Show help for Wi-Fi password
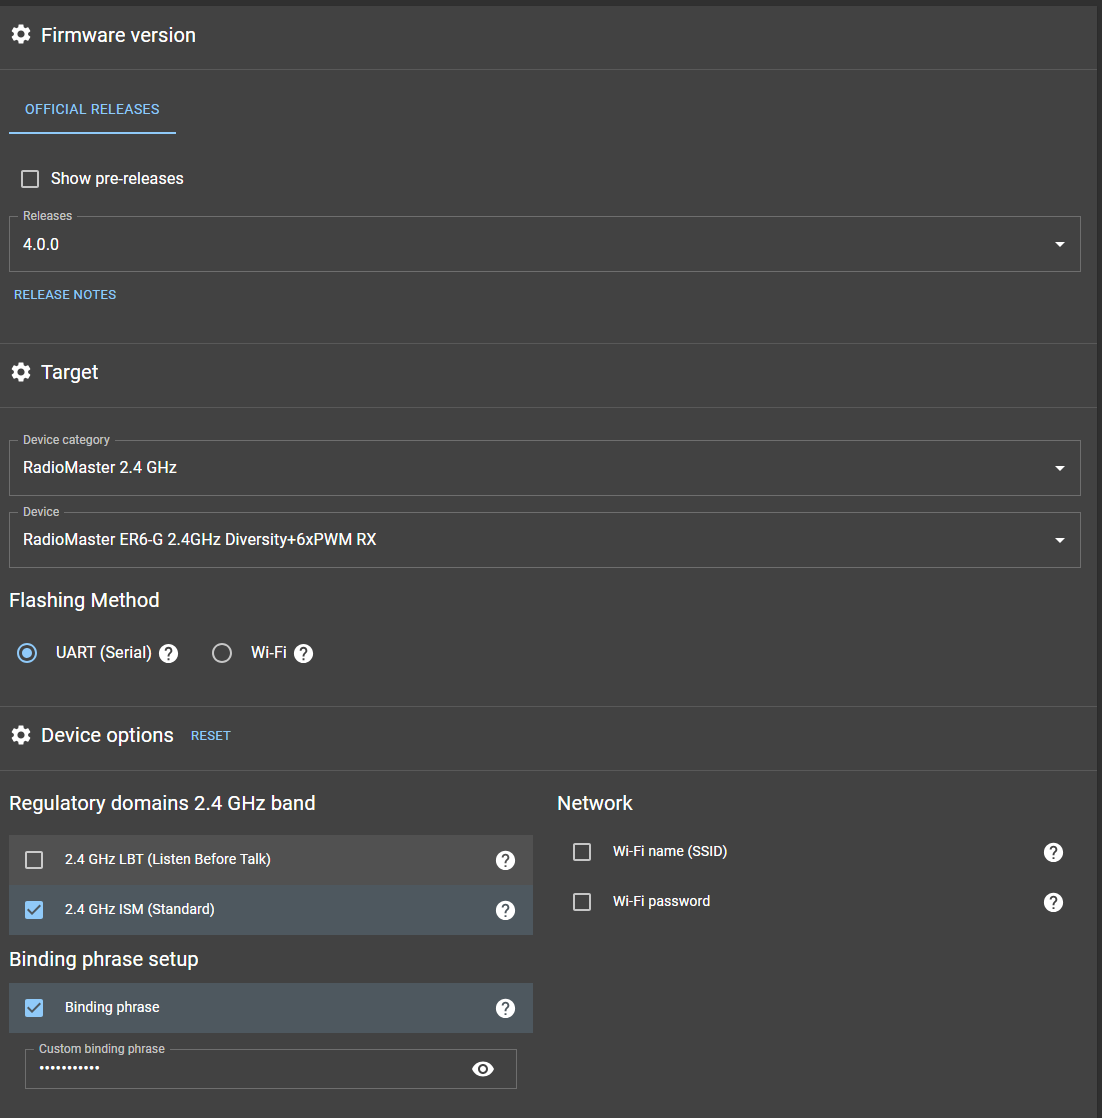The image size is (1102, 1118). tap(1054, 902)
